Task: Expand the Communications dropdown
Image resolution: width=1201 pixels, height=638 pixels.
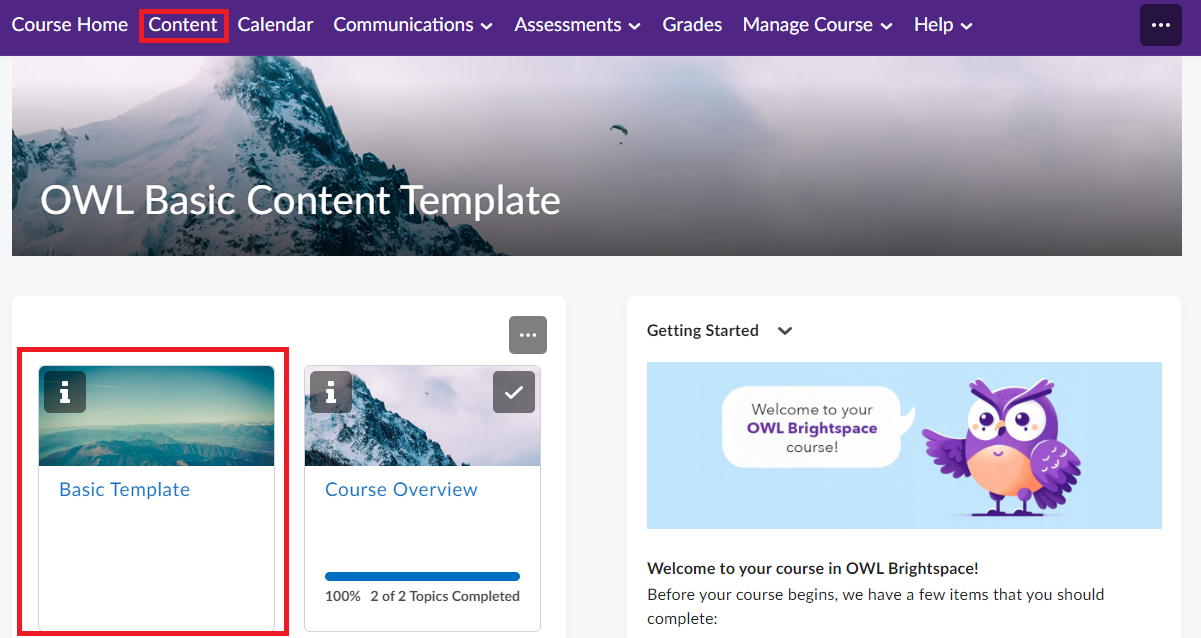Action: tap(412, 24)
